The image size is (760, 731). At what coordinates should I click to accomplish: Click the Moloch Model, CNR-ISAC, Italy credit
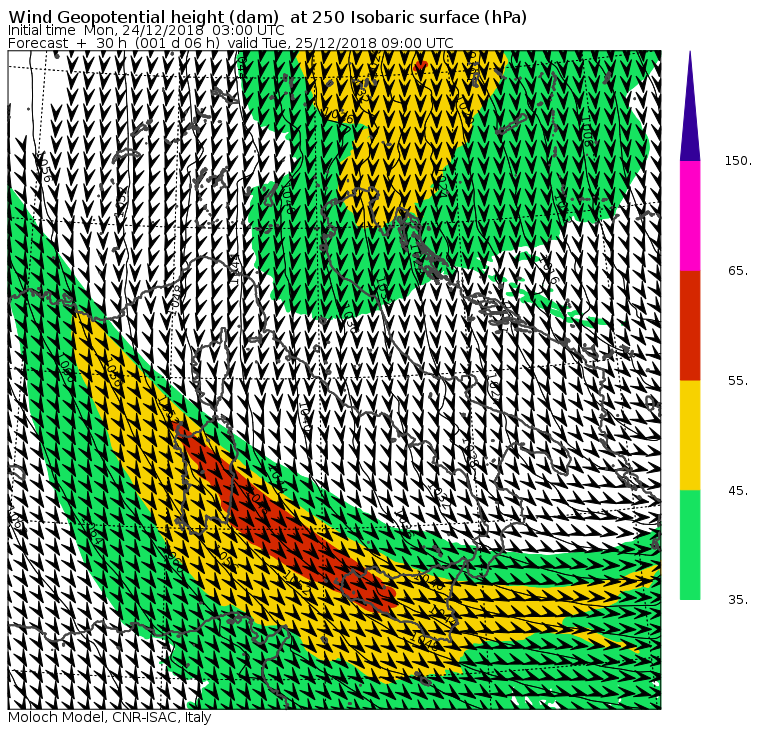click(x=110, y=717)
